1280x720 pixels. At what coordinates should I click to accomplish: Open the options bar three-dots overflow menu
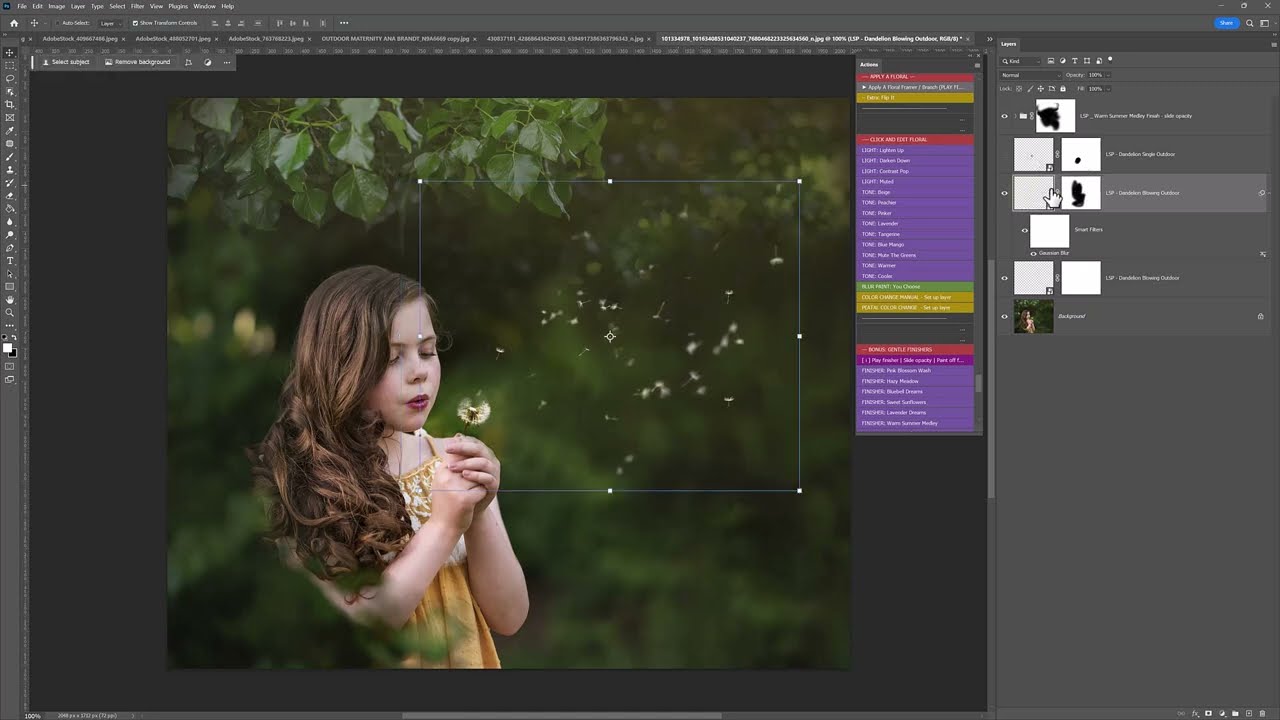click(x=344, y=23)
